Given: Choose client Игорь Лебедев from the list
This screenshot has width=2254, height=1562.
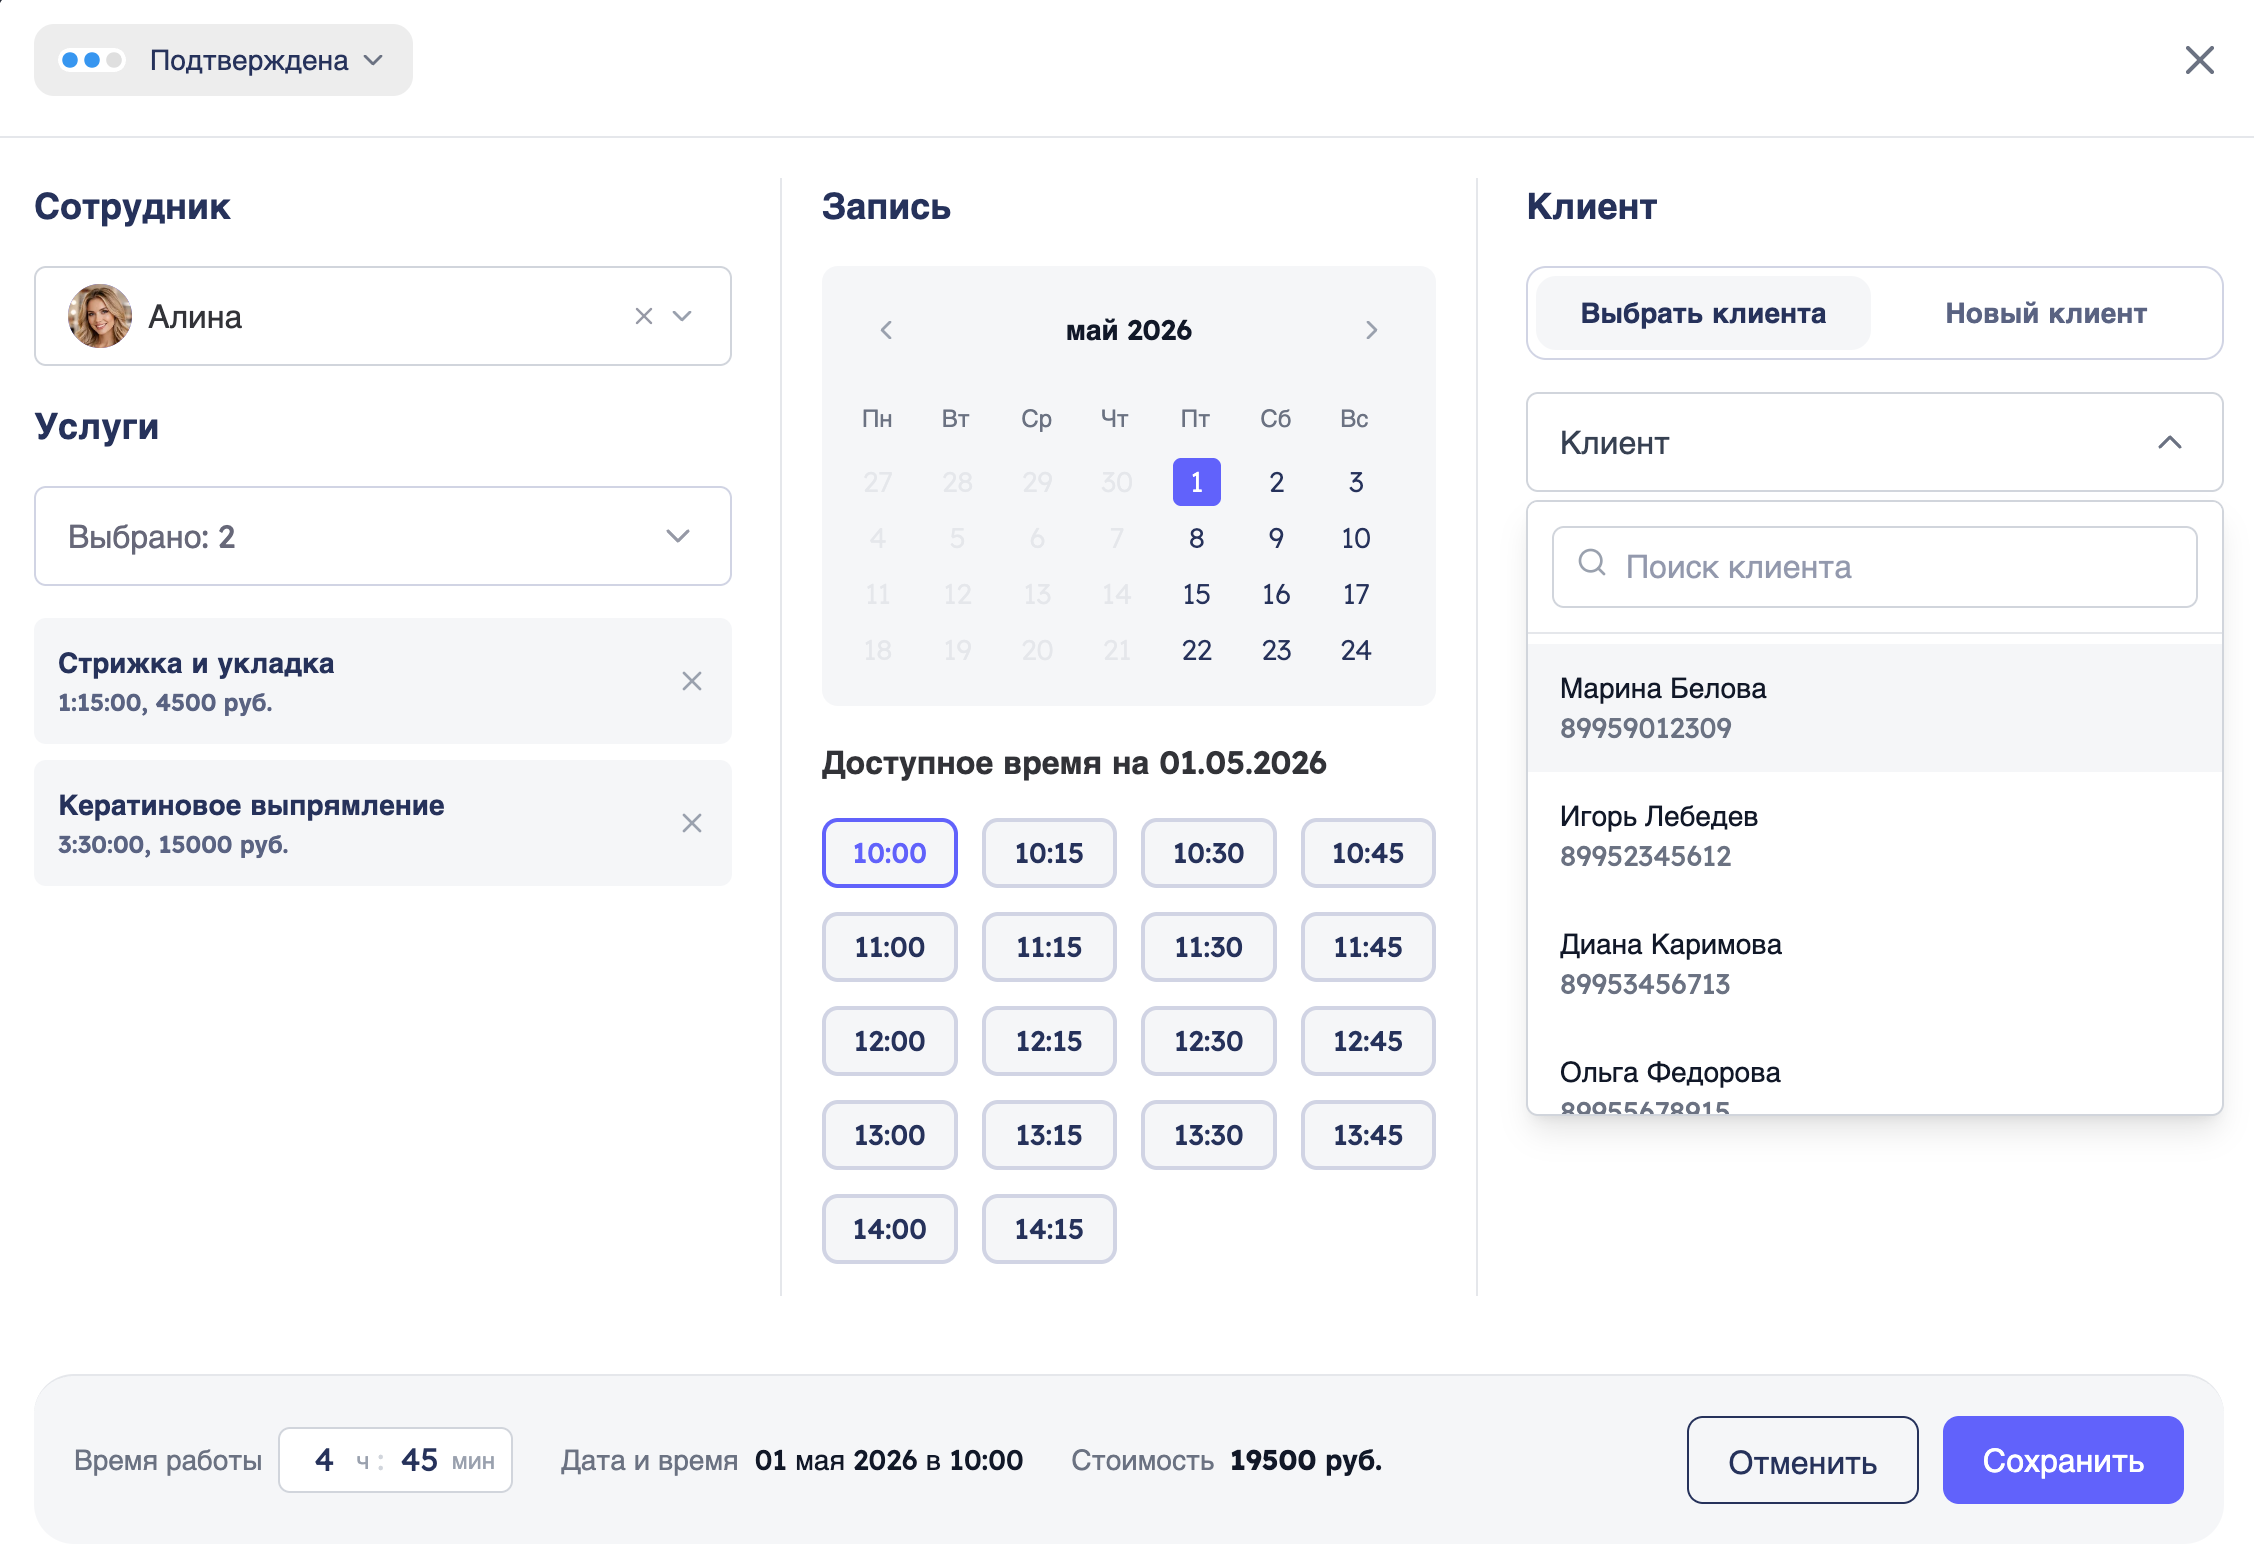Looking at the screenshot, I should [1875, 836].
